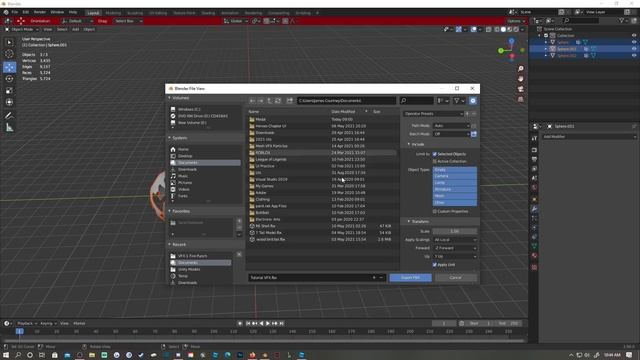Open the Edit menu
This screenshot has height=360, width=640.
tap(26, 12)
